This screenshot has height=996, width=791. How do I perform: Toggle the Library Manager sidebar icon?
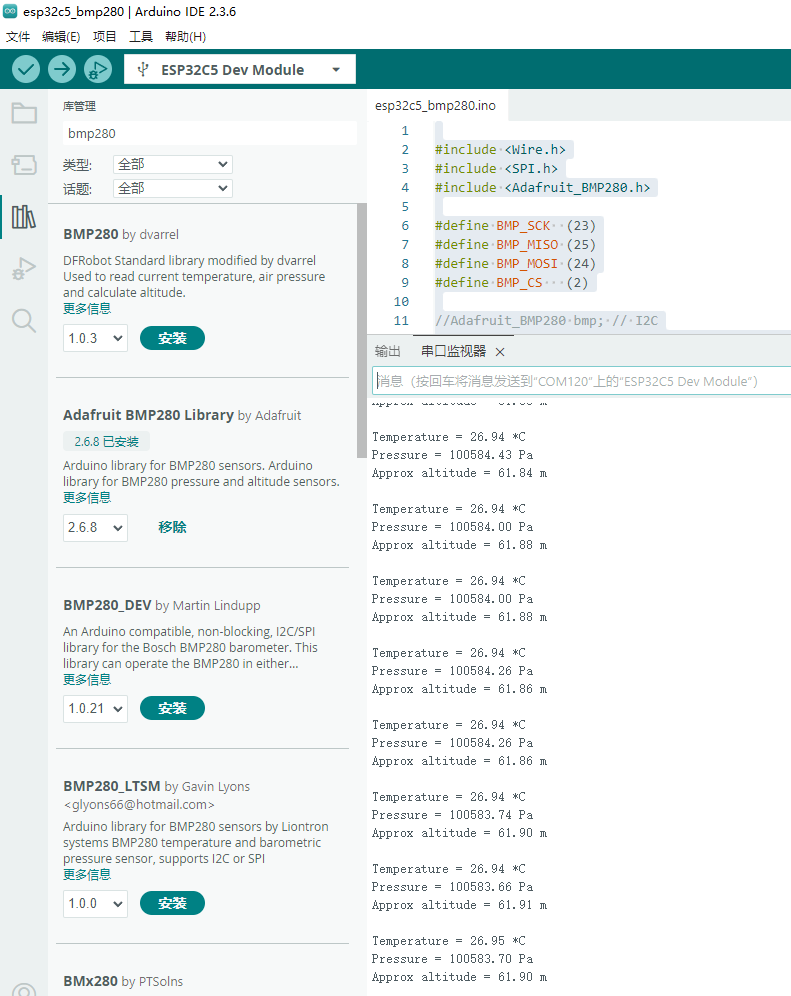pos(24,217)
